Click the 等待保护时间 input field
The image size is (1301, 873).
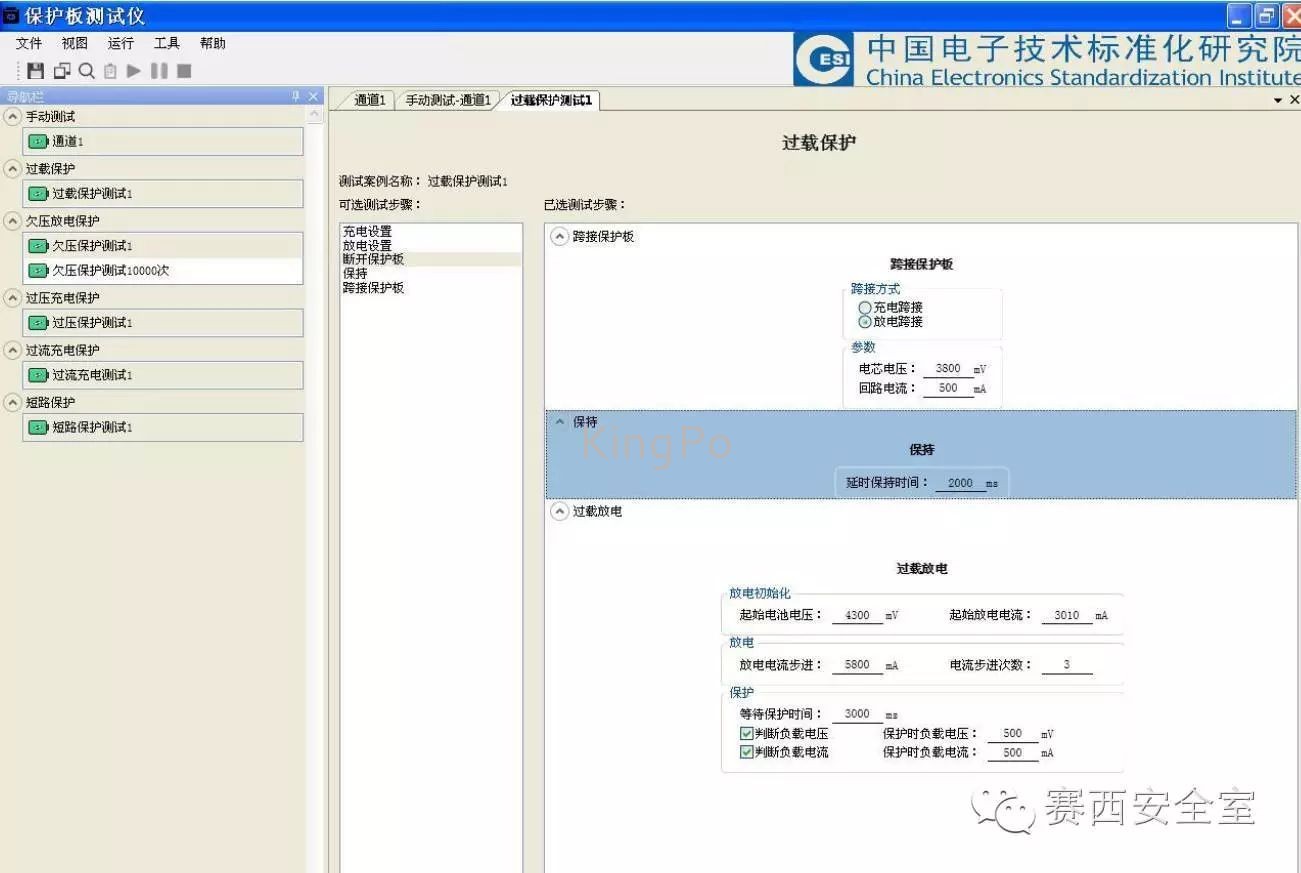(x=857, y=714)
